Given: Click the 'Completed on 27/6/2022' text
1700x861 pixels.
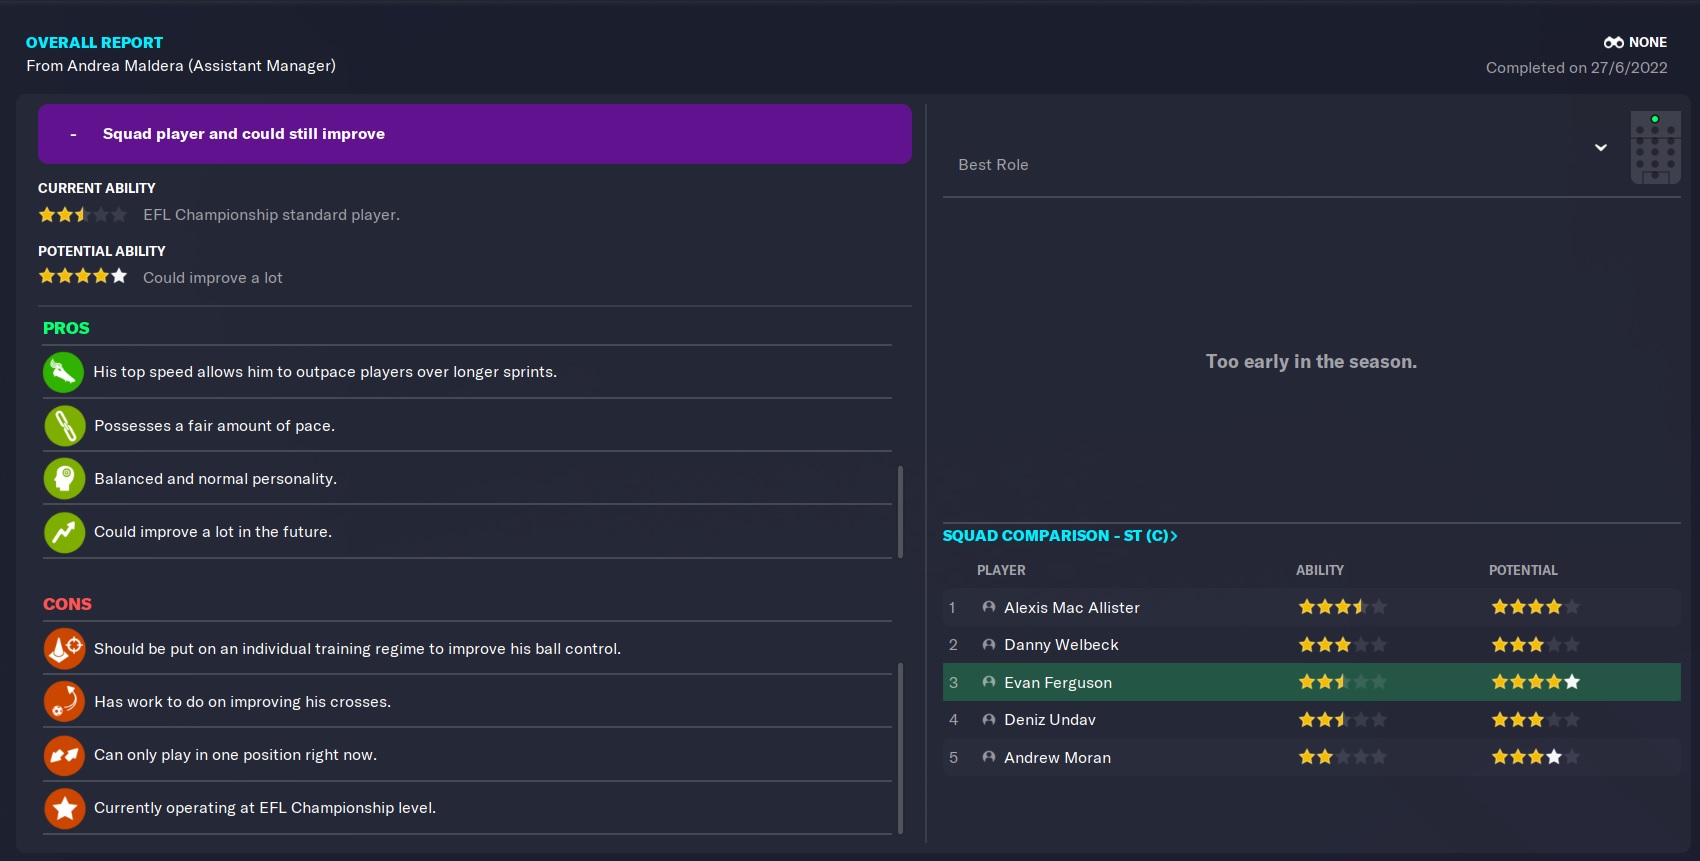Looking at the screenshot, I should coord(1576,68).
